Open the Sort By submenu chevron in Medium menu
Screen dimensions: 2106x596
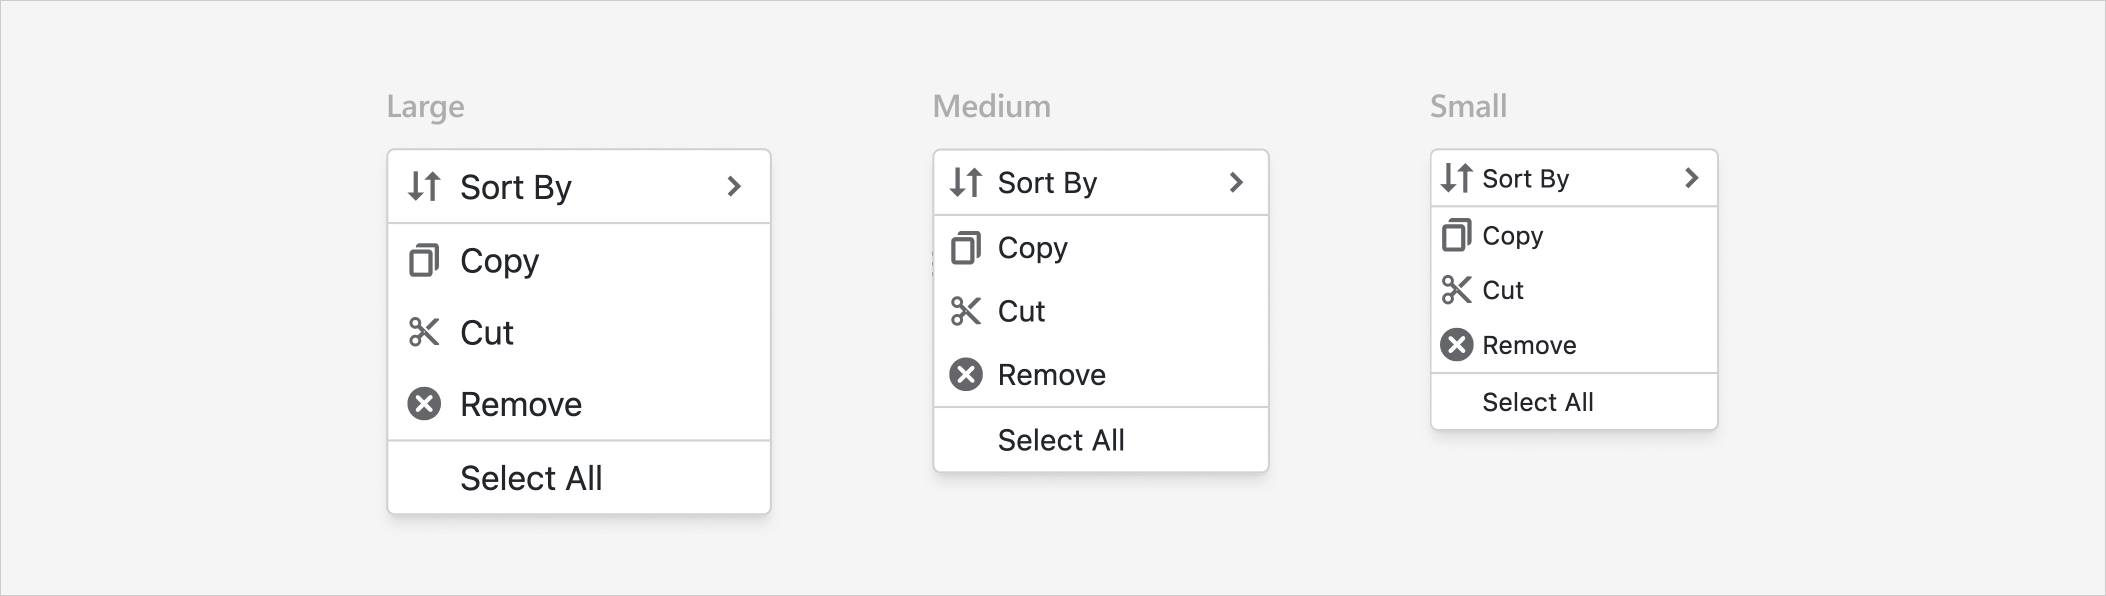(1237, 182)
